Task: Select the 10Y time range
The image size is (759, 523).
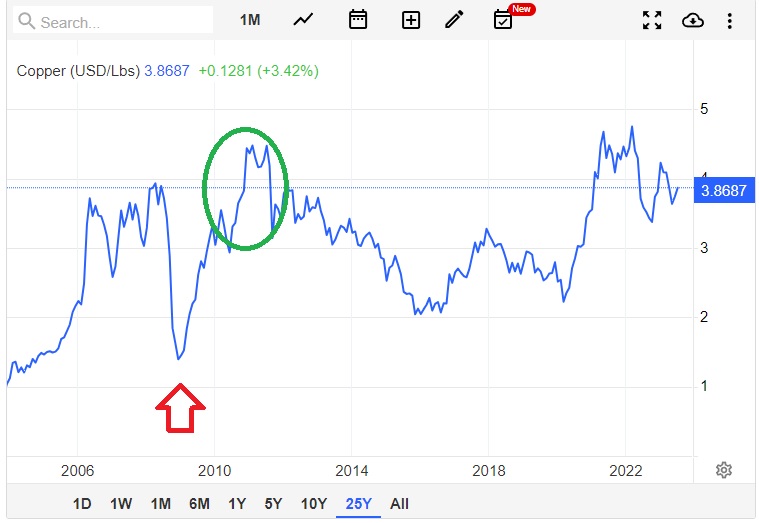Action: click(x=313, y=504)
